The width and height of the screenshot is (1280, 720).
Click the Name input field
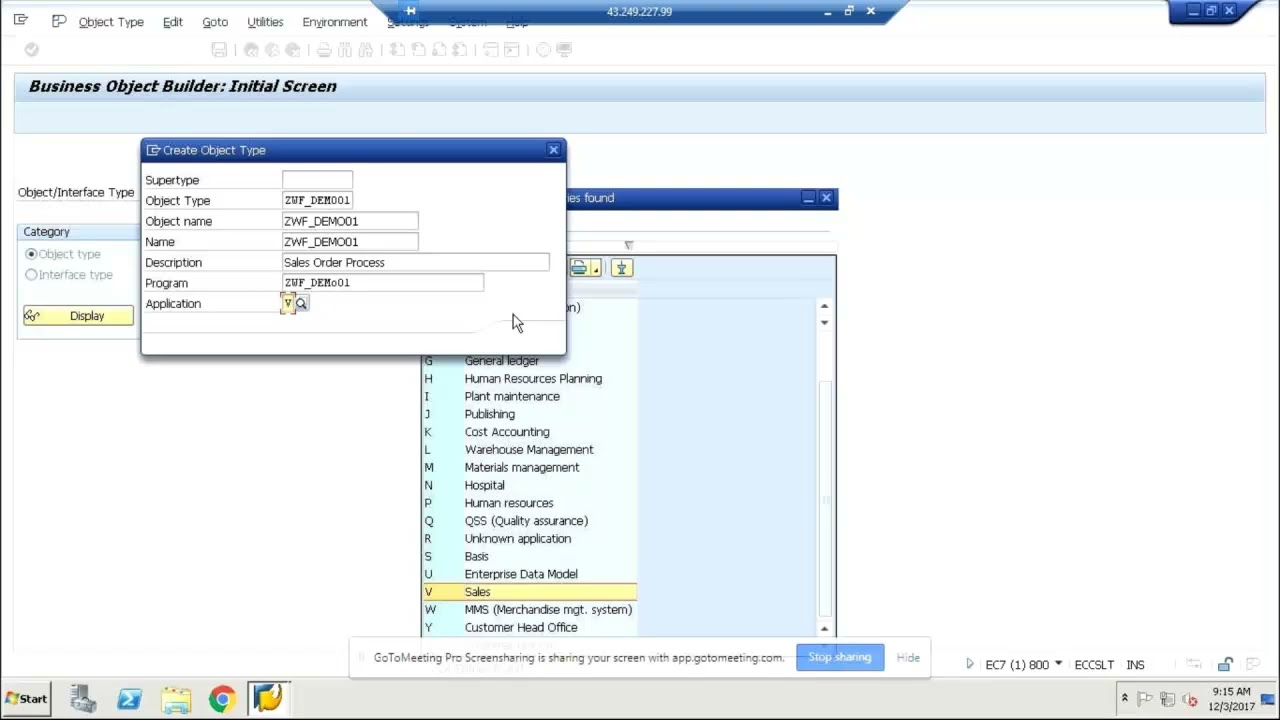[x=350, y=242]
